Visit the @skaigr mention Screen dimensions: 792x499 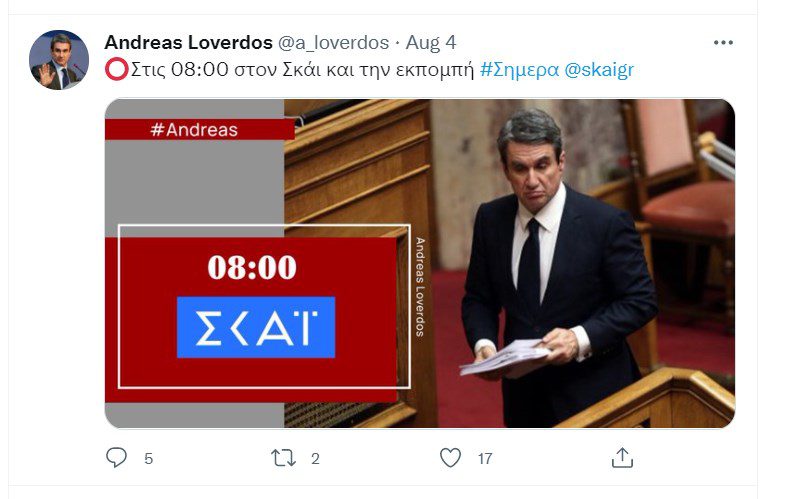coord(599,70)
